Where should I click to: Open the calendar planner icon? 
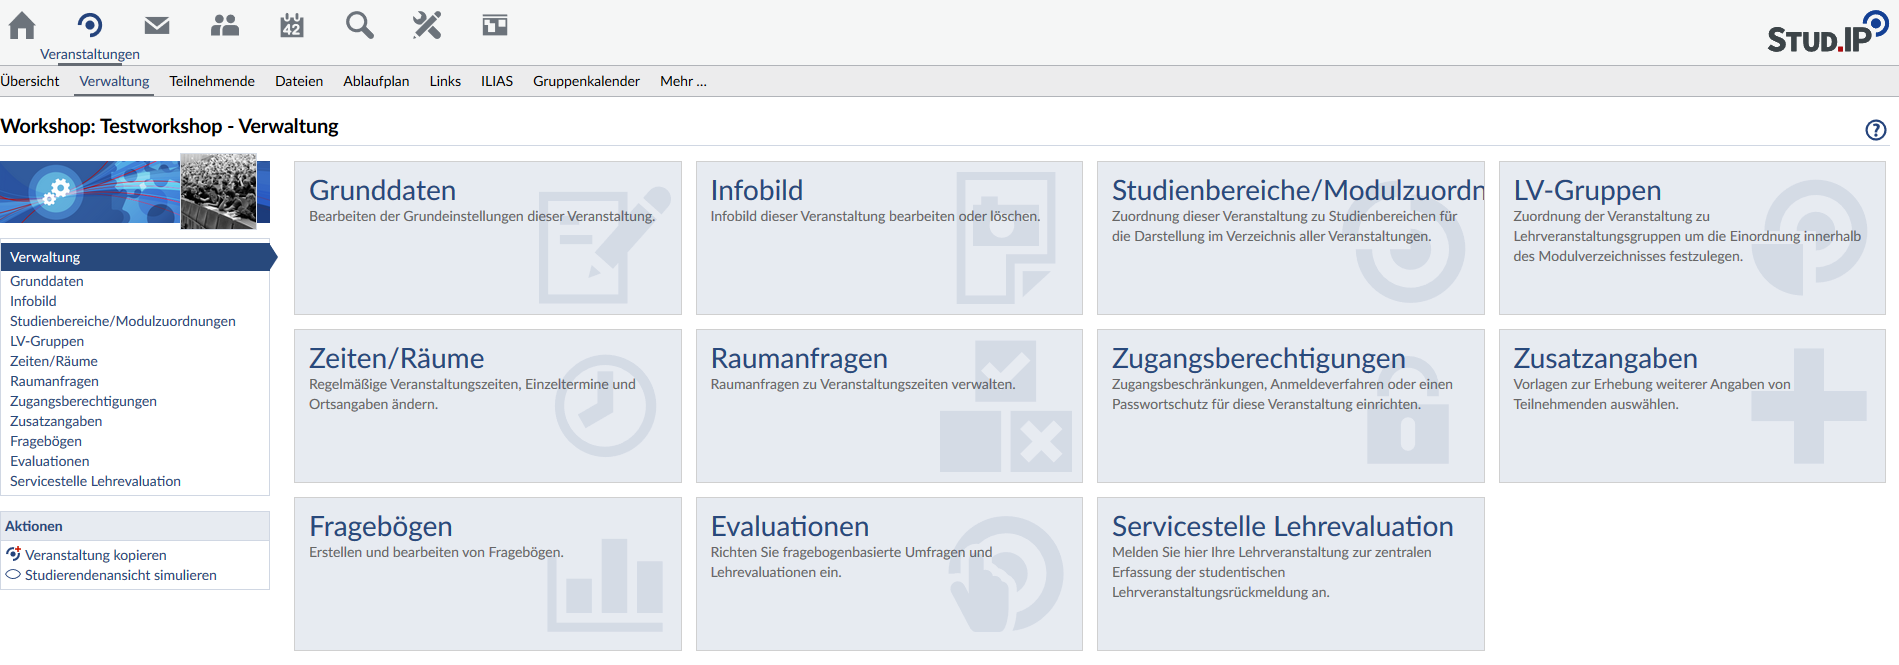[292, 25]
